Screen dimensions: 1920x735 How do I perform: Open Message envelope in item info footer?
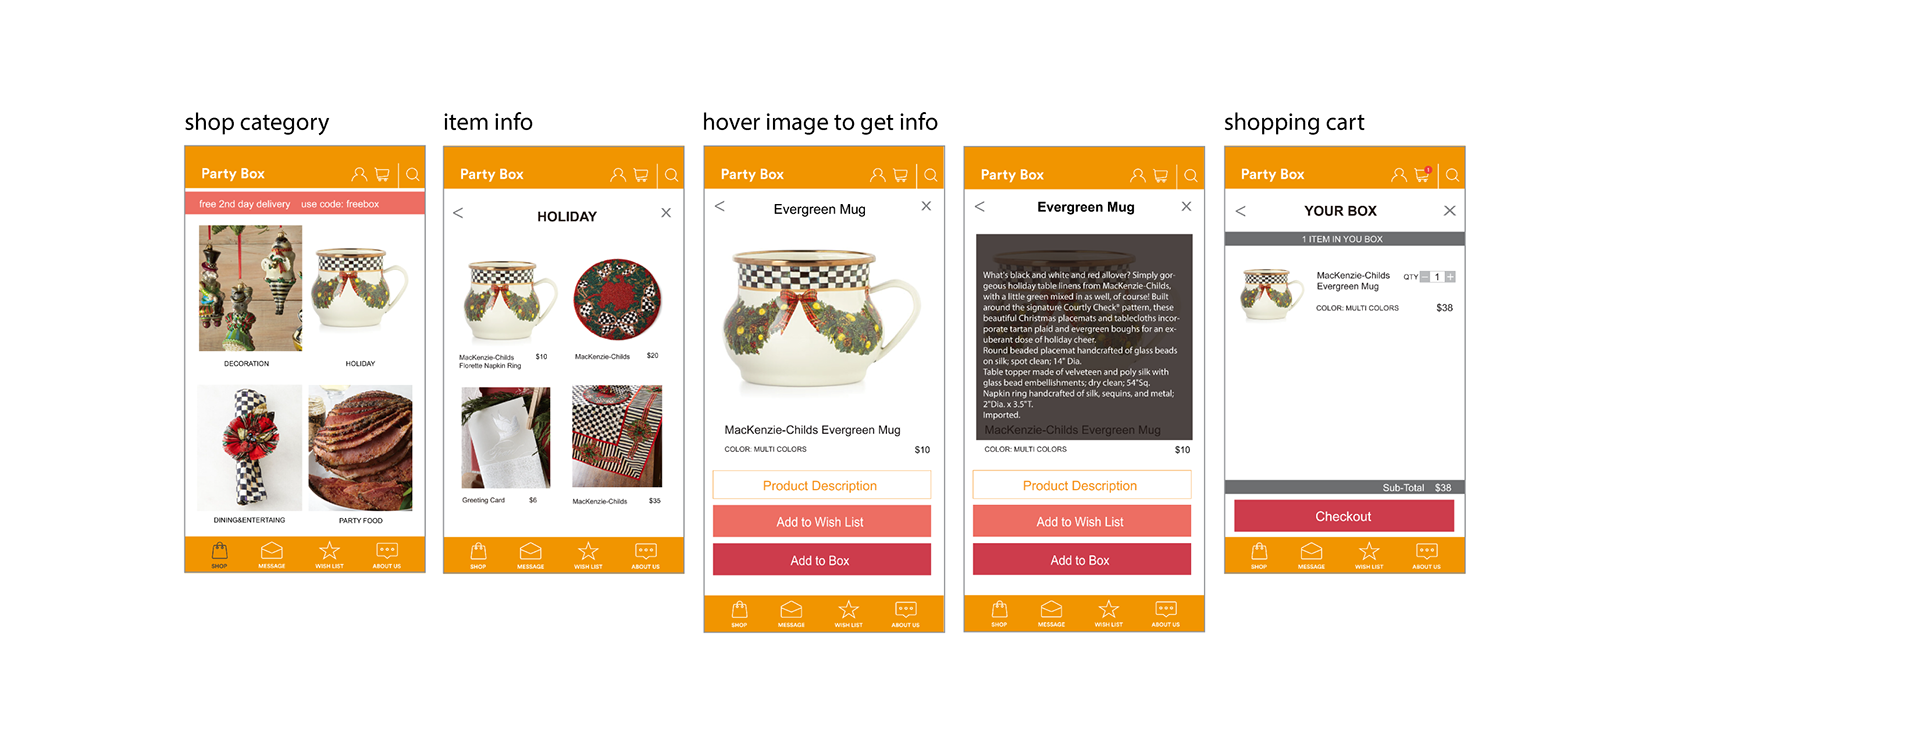point(530,554)
